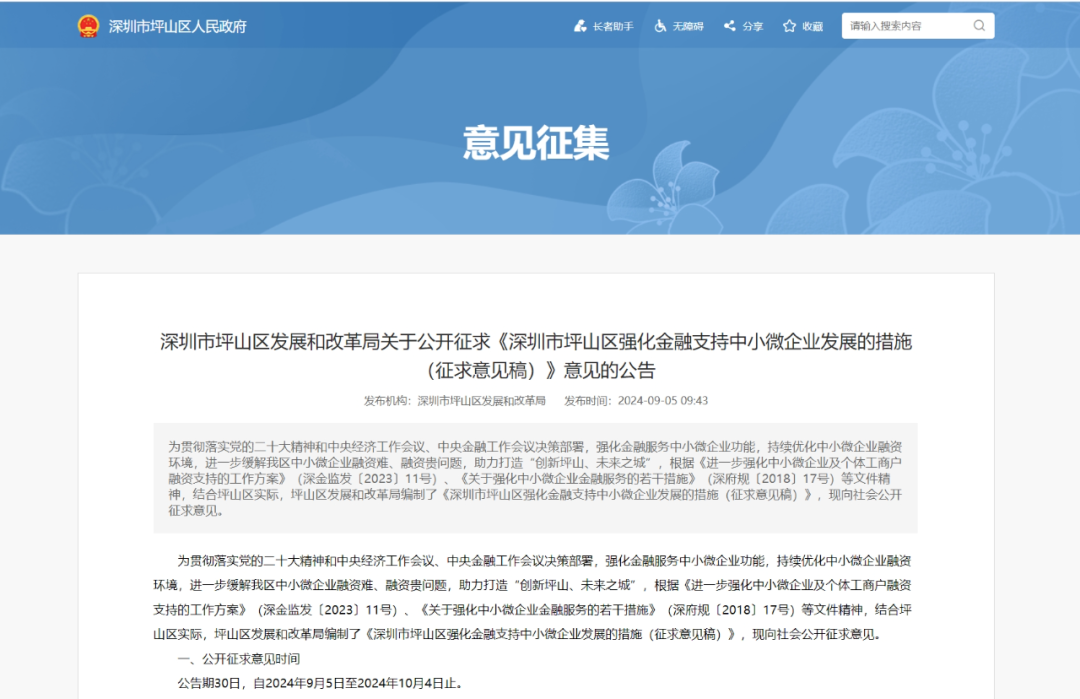Open the 长者助手 text link

(613, 26)
